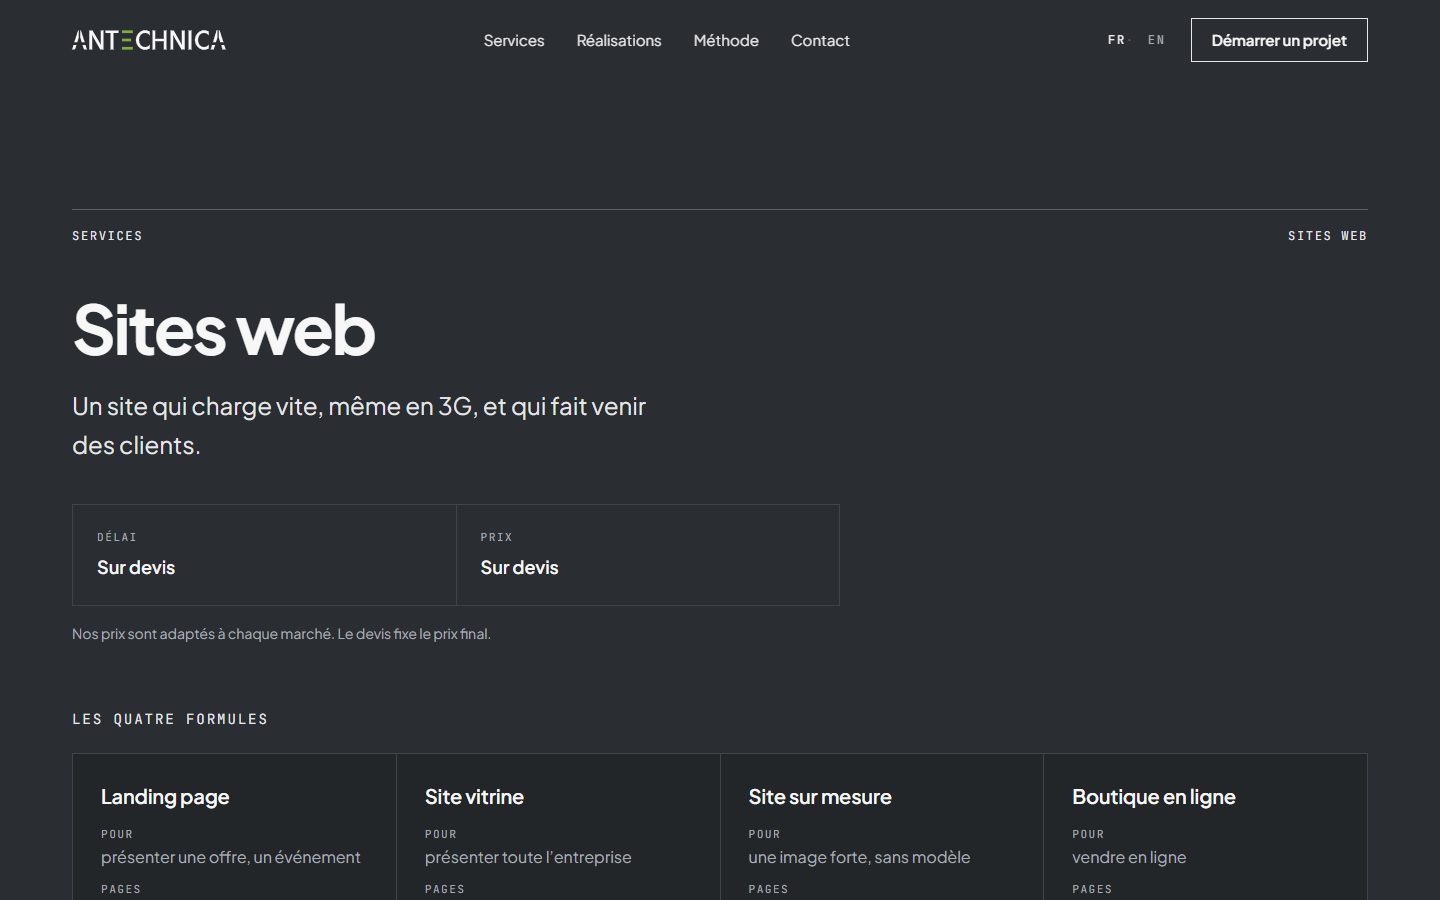The width and height of the screenshot is (1440, 900).
Task: Switch language to EN
Action: click(x=1156, y=40)
